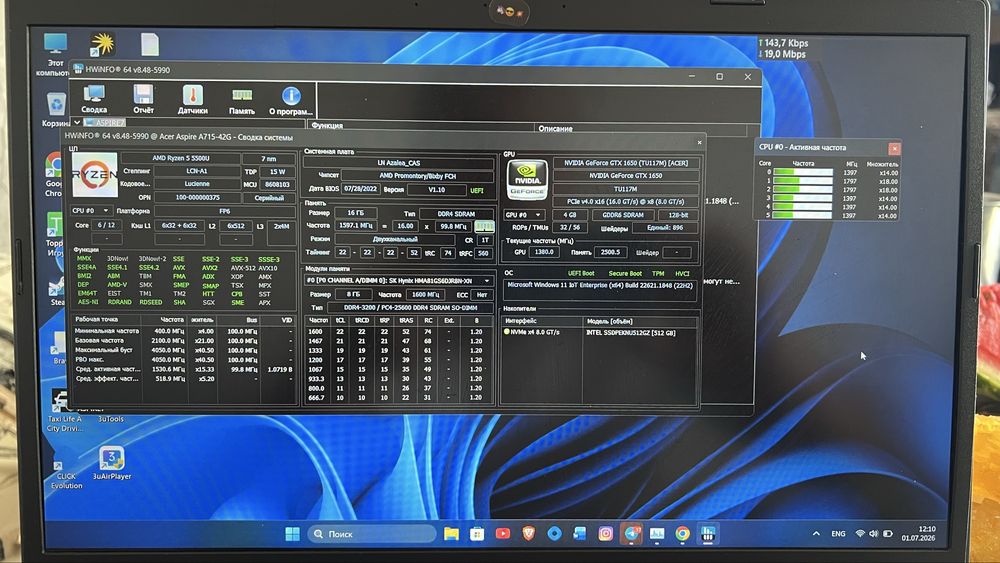Collapse the ASPIRE7 tree node
The height and width of the screenshot is (563, 1000).
tap(77, 122)
